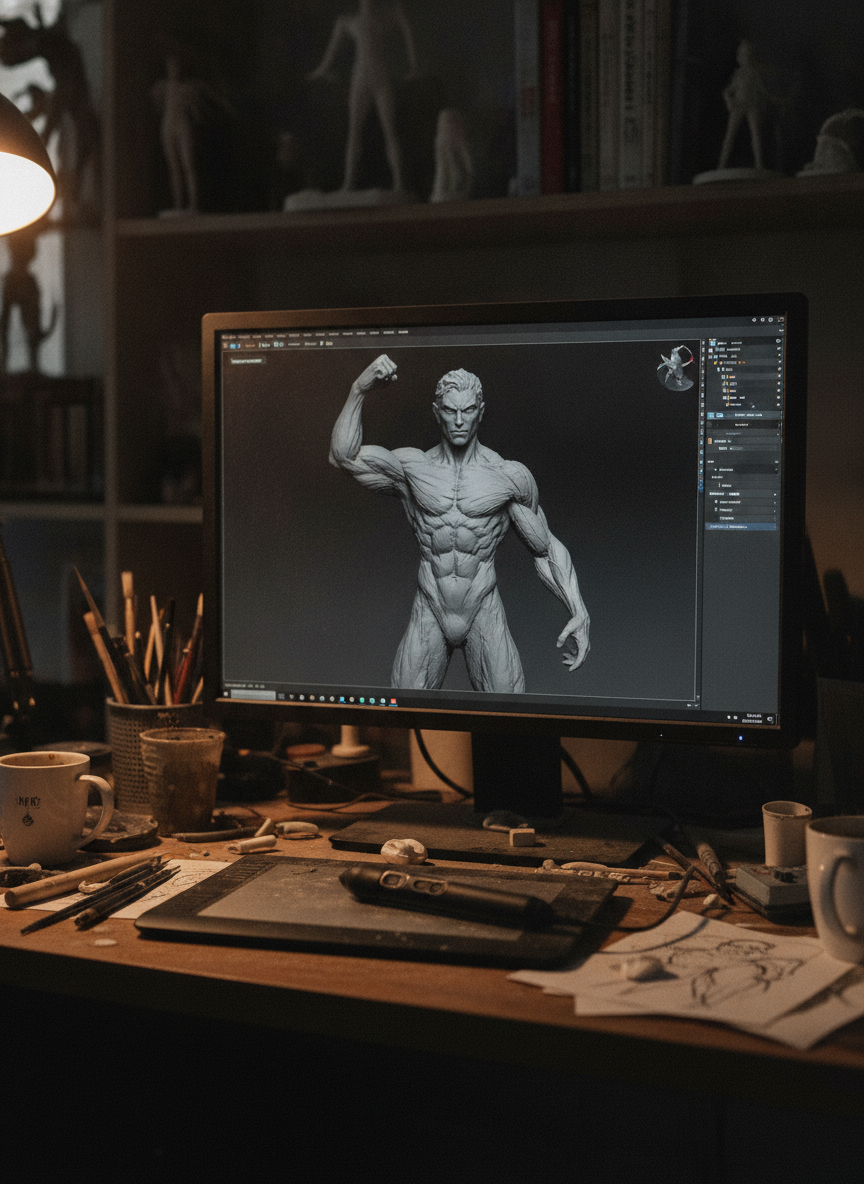This screenshot has width=864, height=1184.
Task: Open the notification icon beside the taskbar clock
Action: 770,719
